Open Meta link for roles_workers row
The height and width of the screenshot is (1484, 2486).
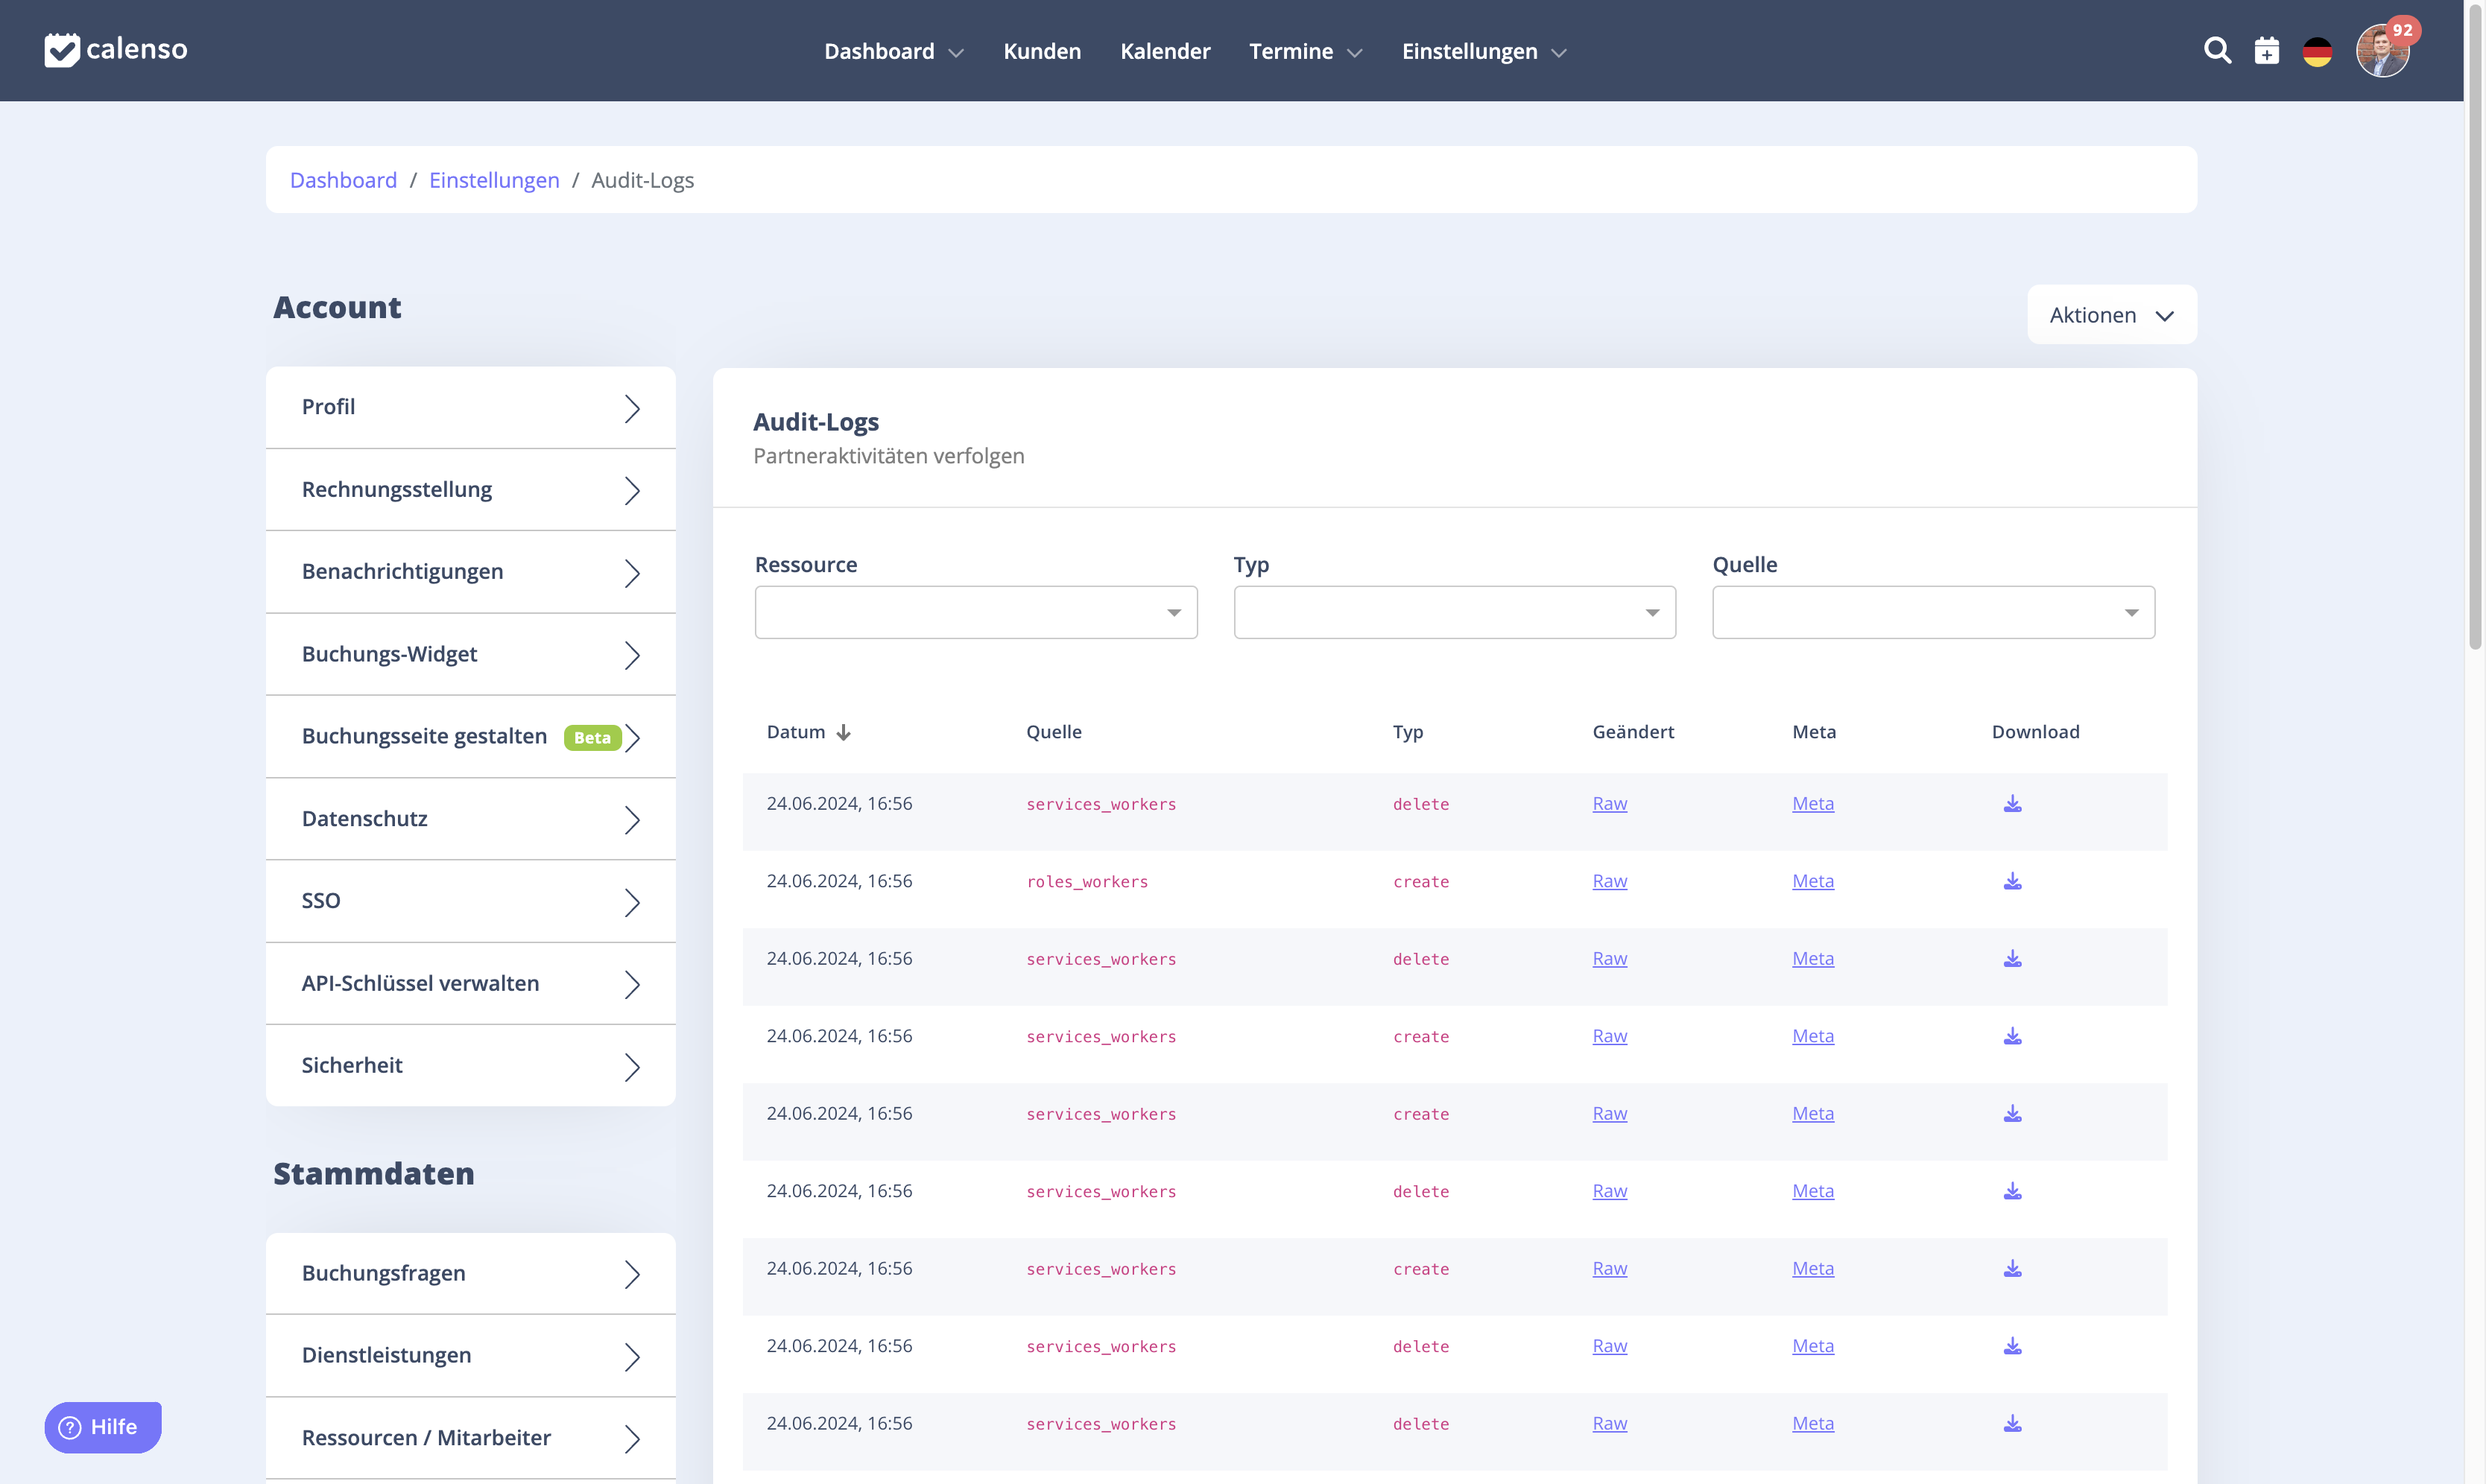(x=1812, y=881)
